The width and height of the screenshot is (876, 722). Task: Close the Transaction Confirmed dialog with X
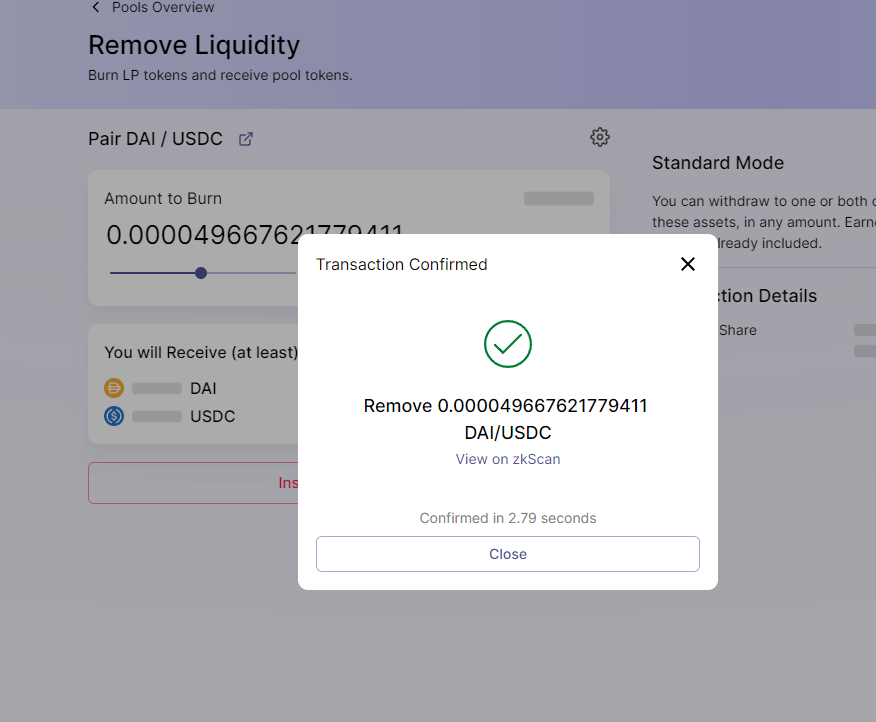(688, 264)
